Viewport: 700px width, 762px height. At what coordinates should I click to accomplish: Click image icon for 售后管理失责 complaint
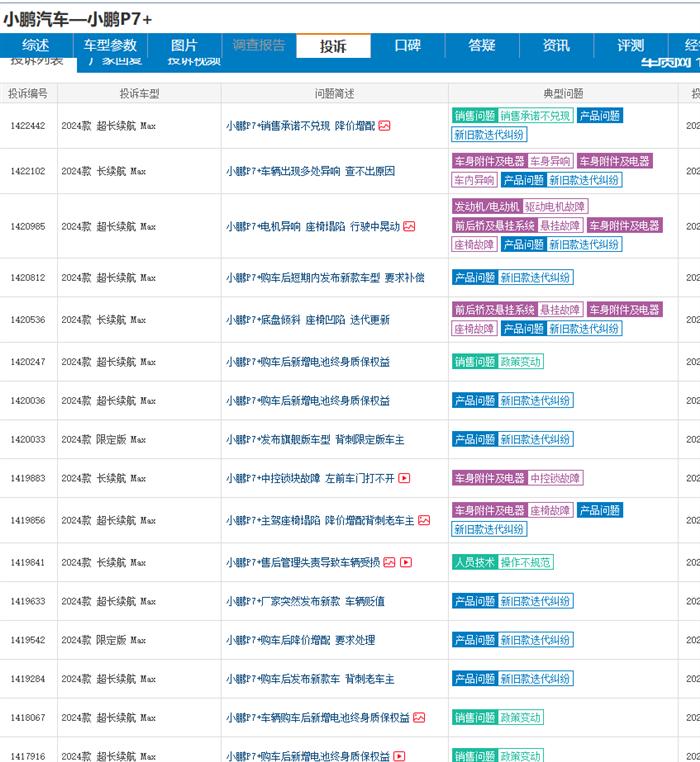click(389, 562)
